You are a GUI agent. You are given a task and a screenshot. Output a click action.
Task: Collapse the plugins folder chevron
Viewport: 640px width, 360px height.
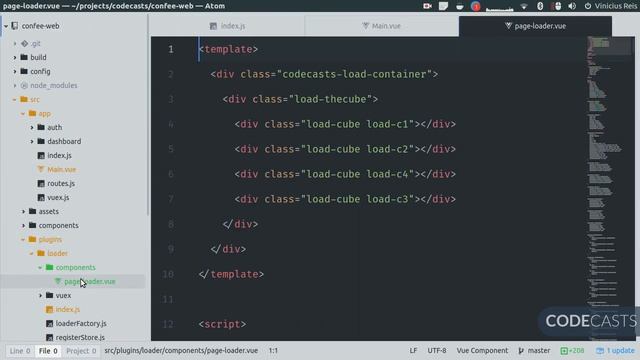click(x=23, y=239)
